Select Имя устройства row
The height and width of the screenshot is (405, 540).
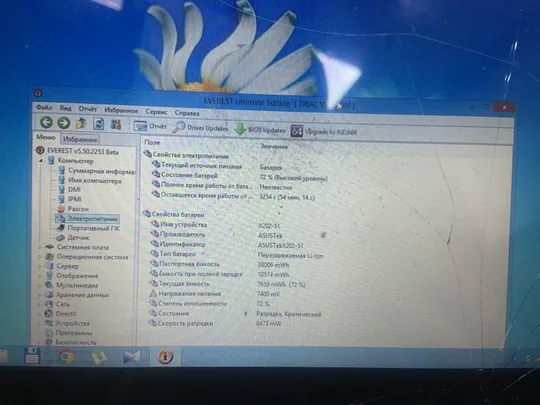point(215,225)
